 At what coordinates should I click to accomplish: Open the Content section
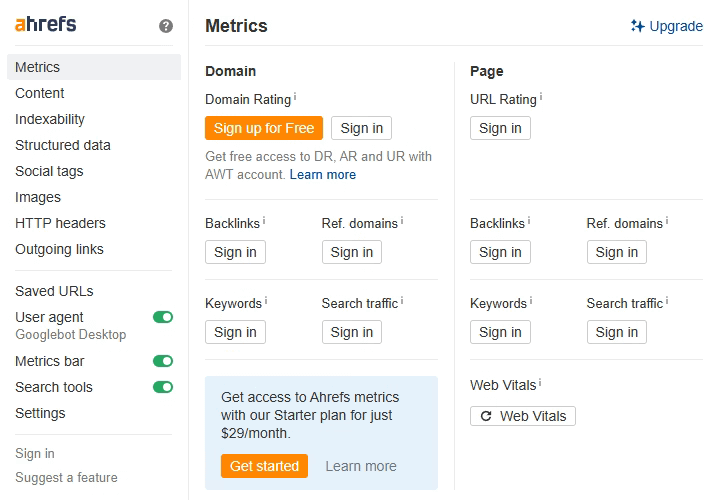[39, 93]
